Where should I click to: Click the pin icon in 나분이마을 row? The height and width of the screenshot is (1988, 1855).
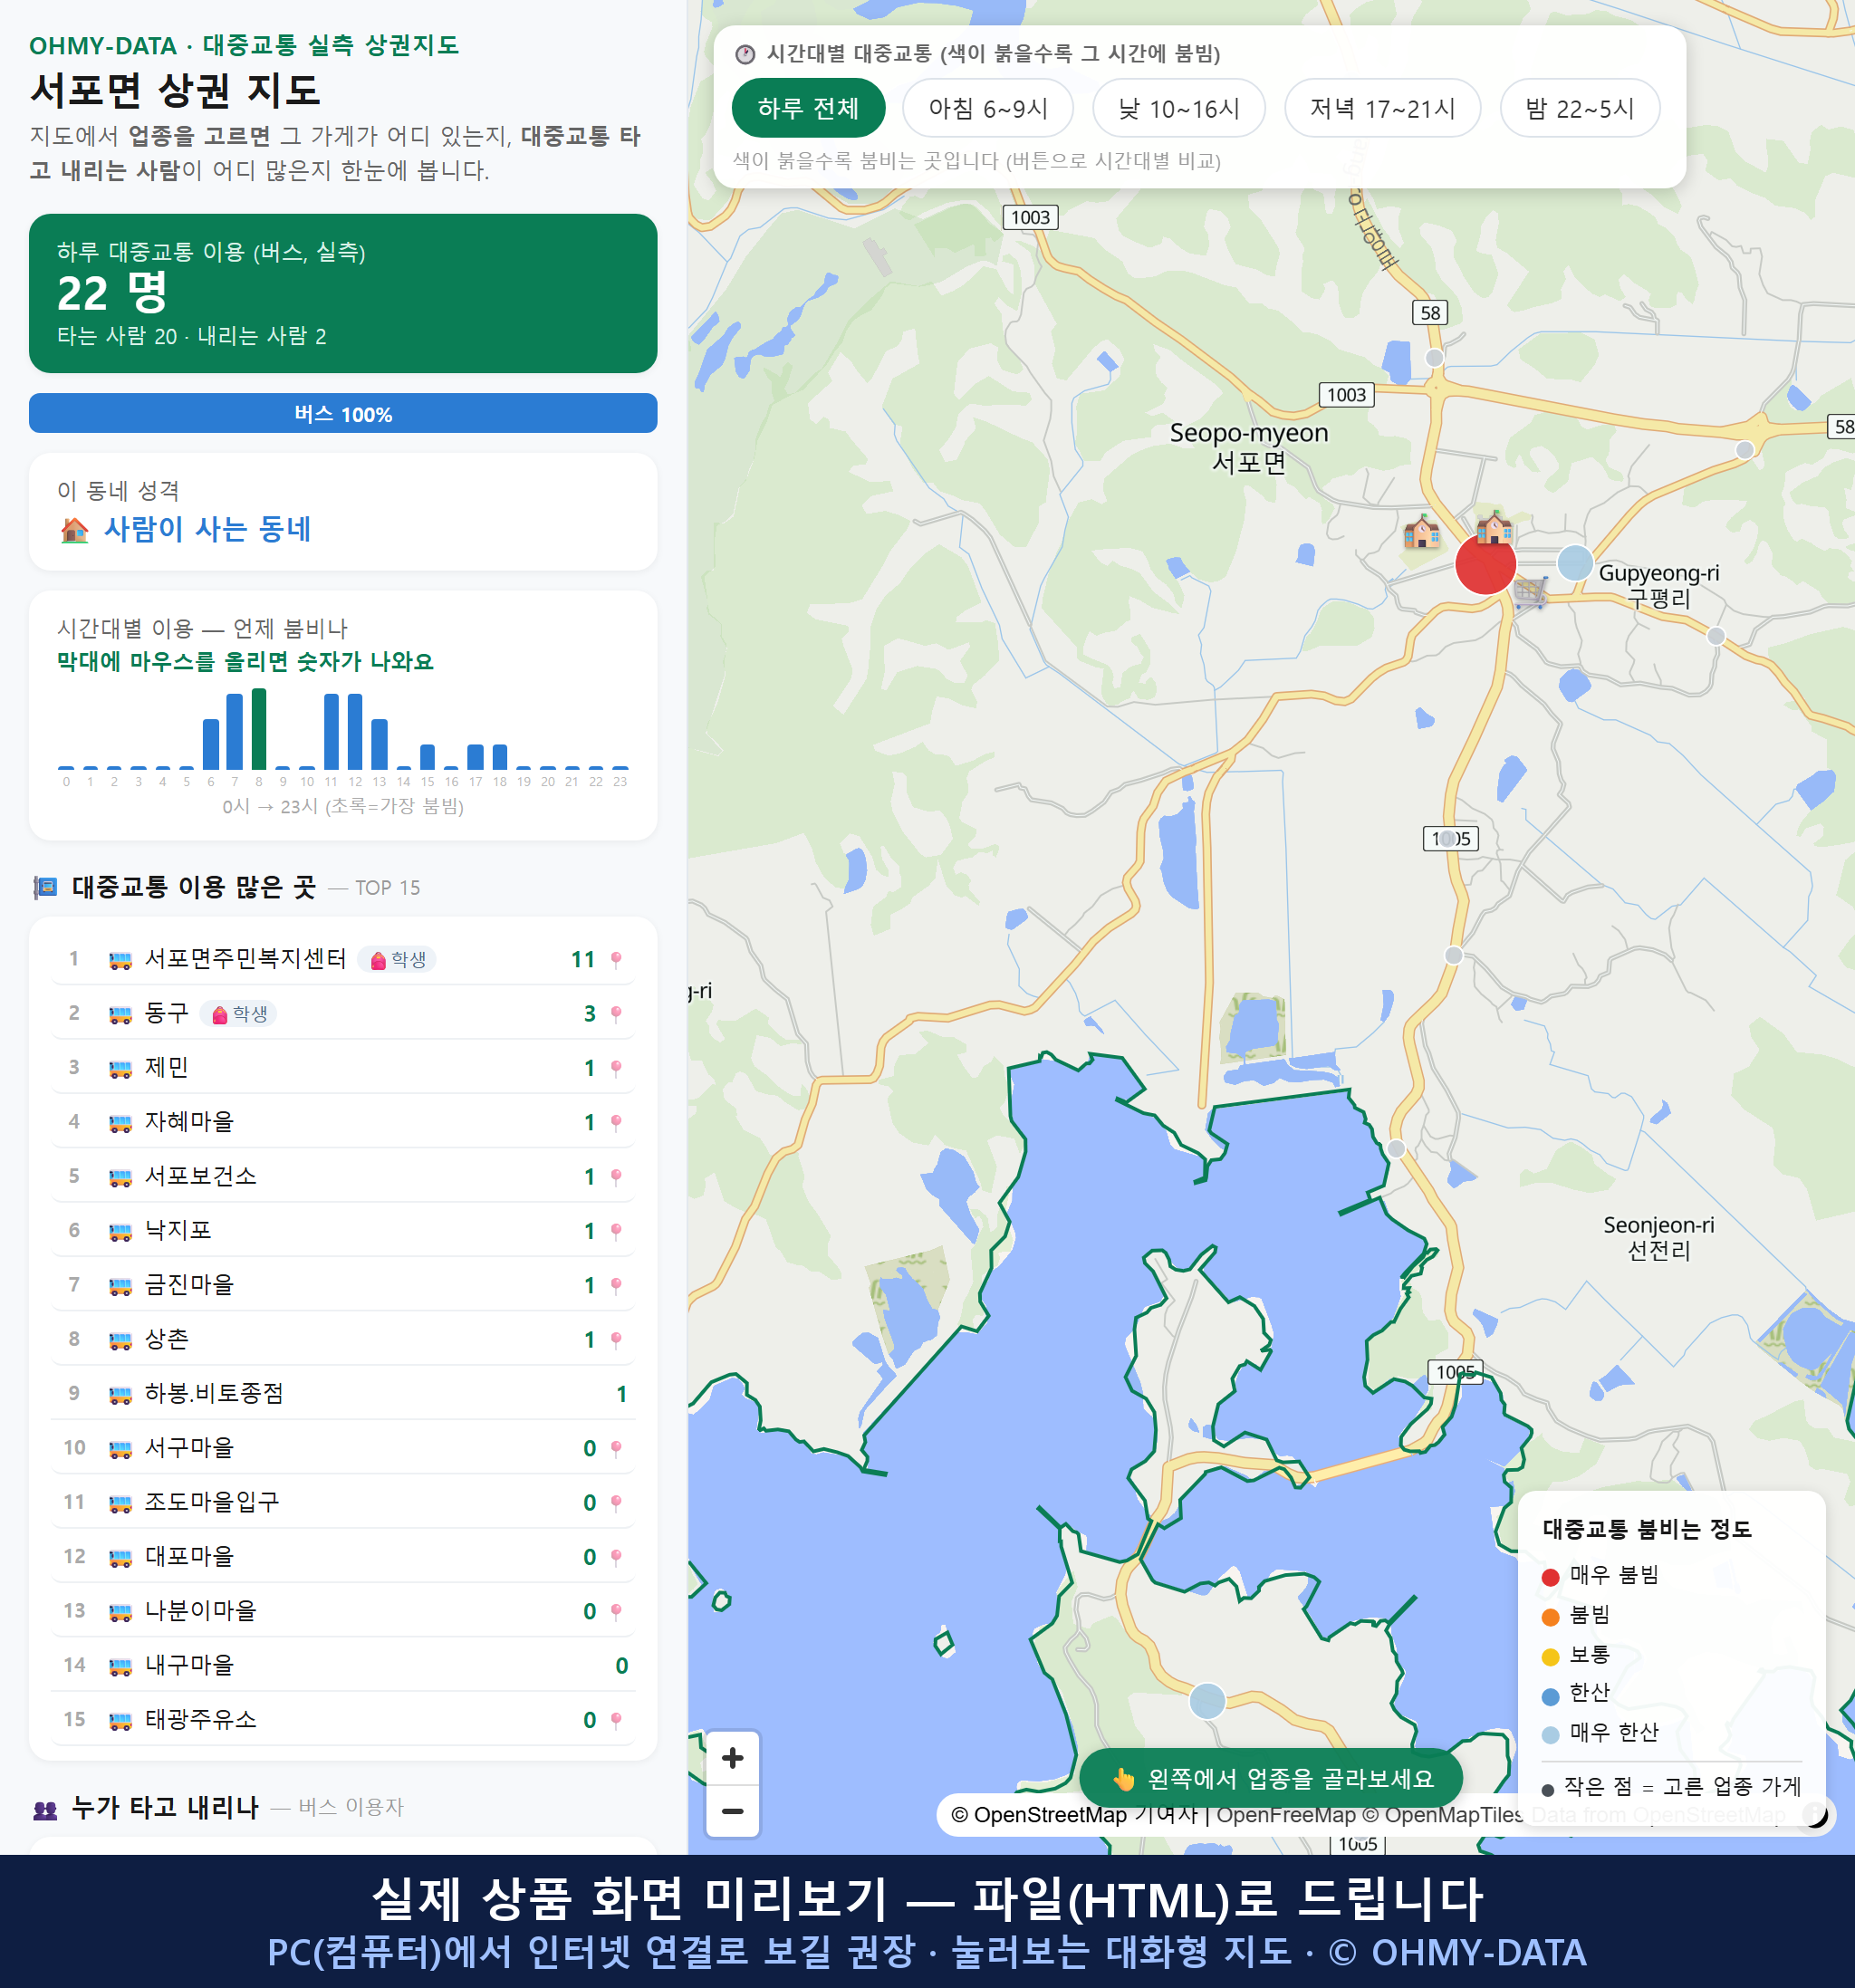(x=616, y=1611)
